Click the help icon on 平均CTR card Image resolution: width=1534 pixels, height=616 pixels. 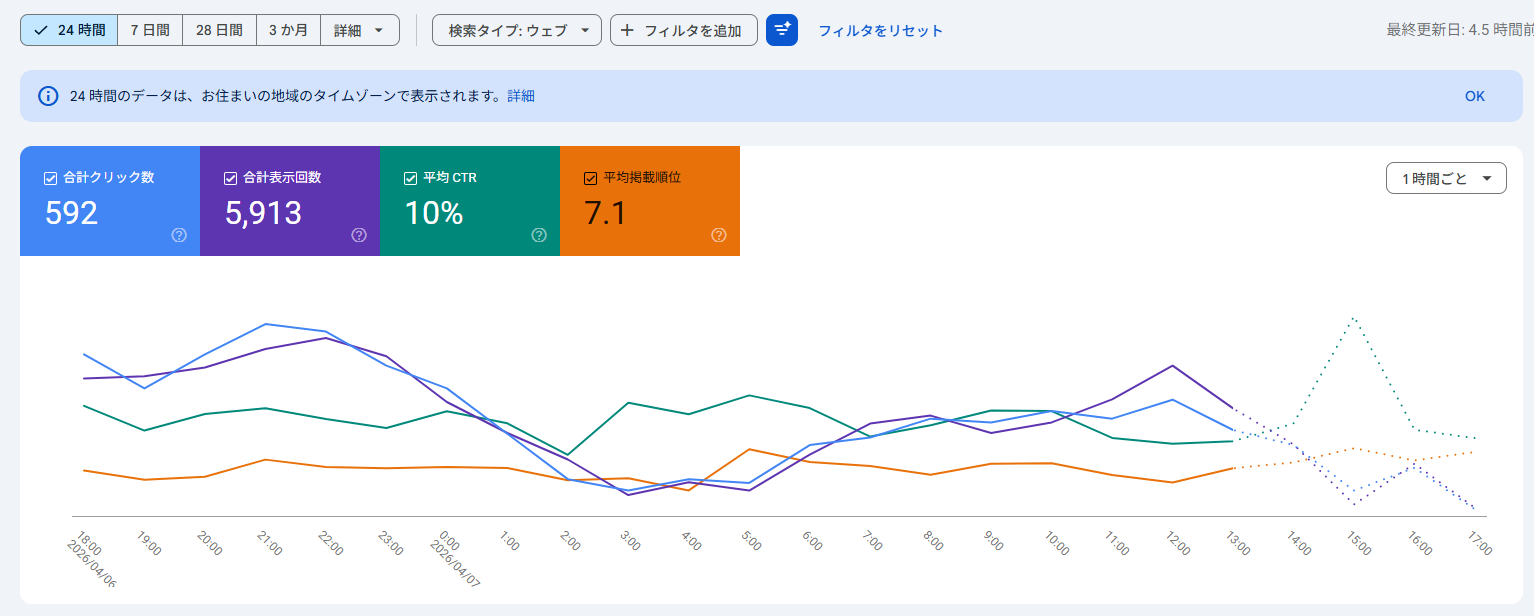539,235
